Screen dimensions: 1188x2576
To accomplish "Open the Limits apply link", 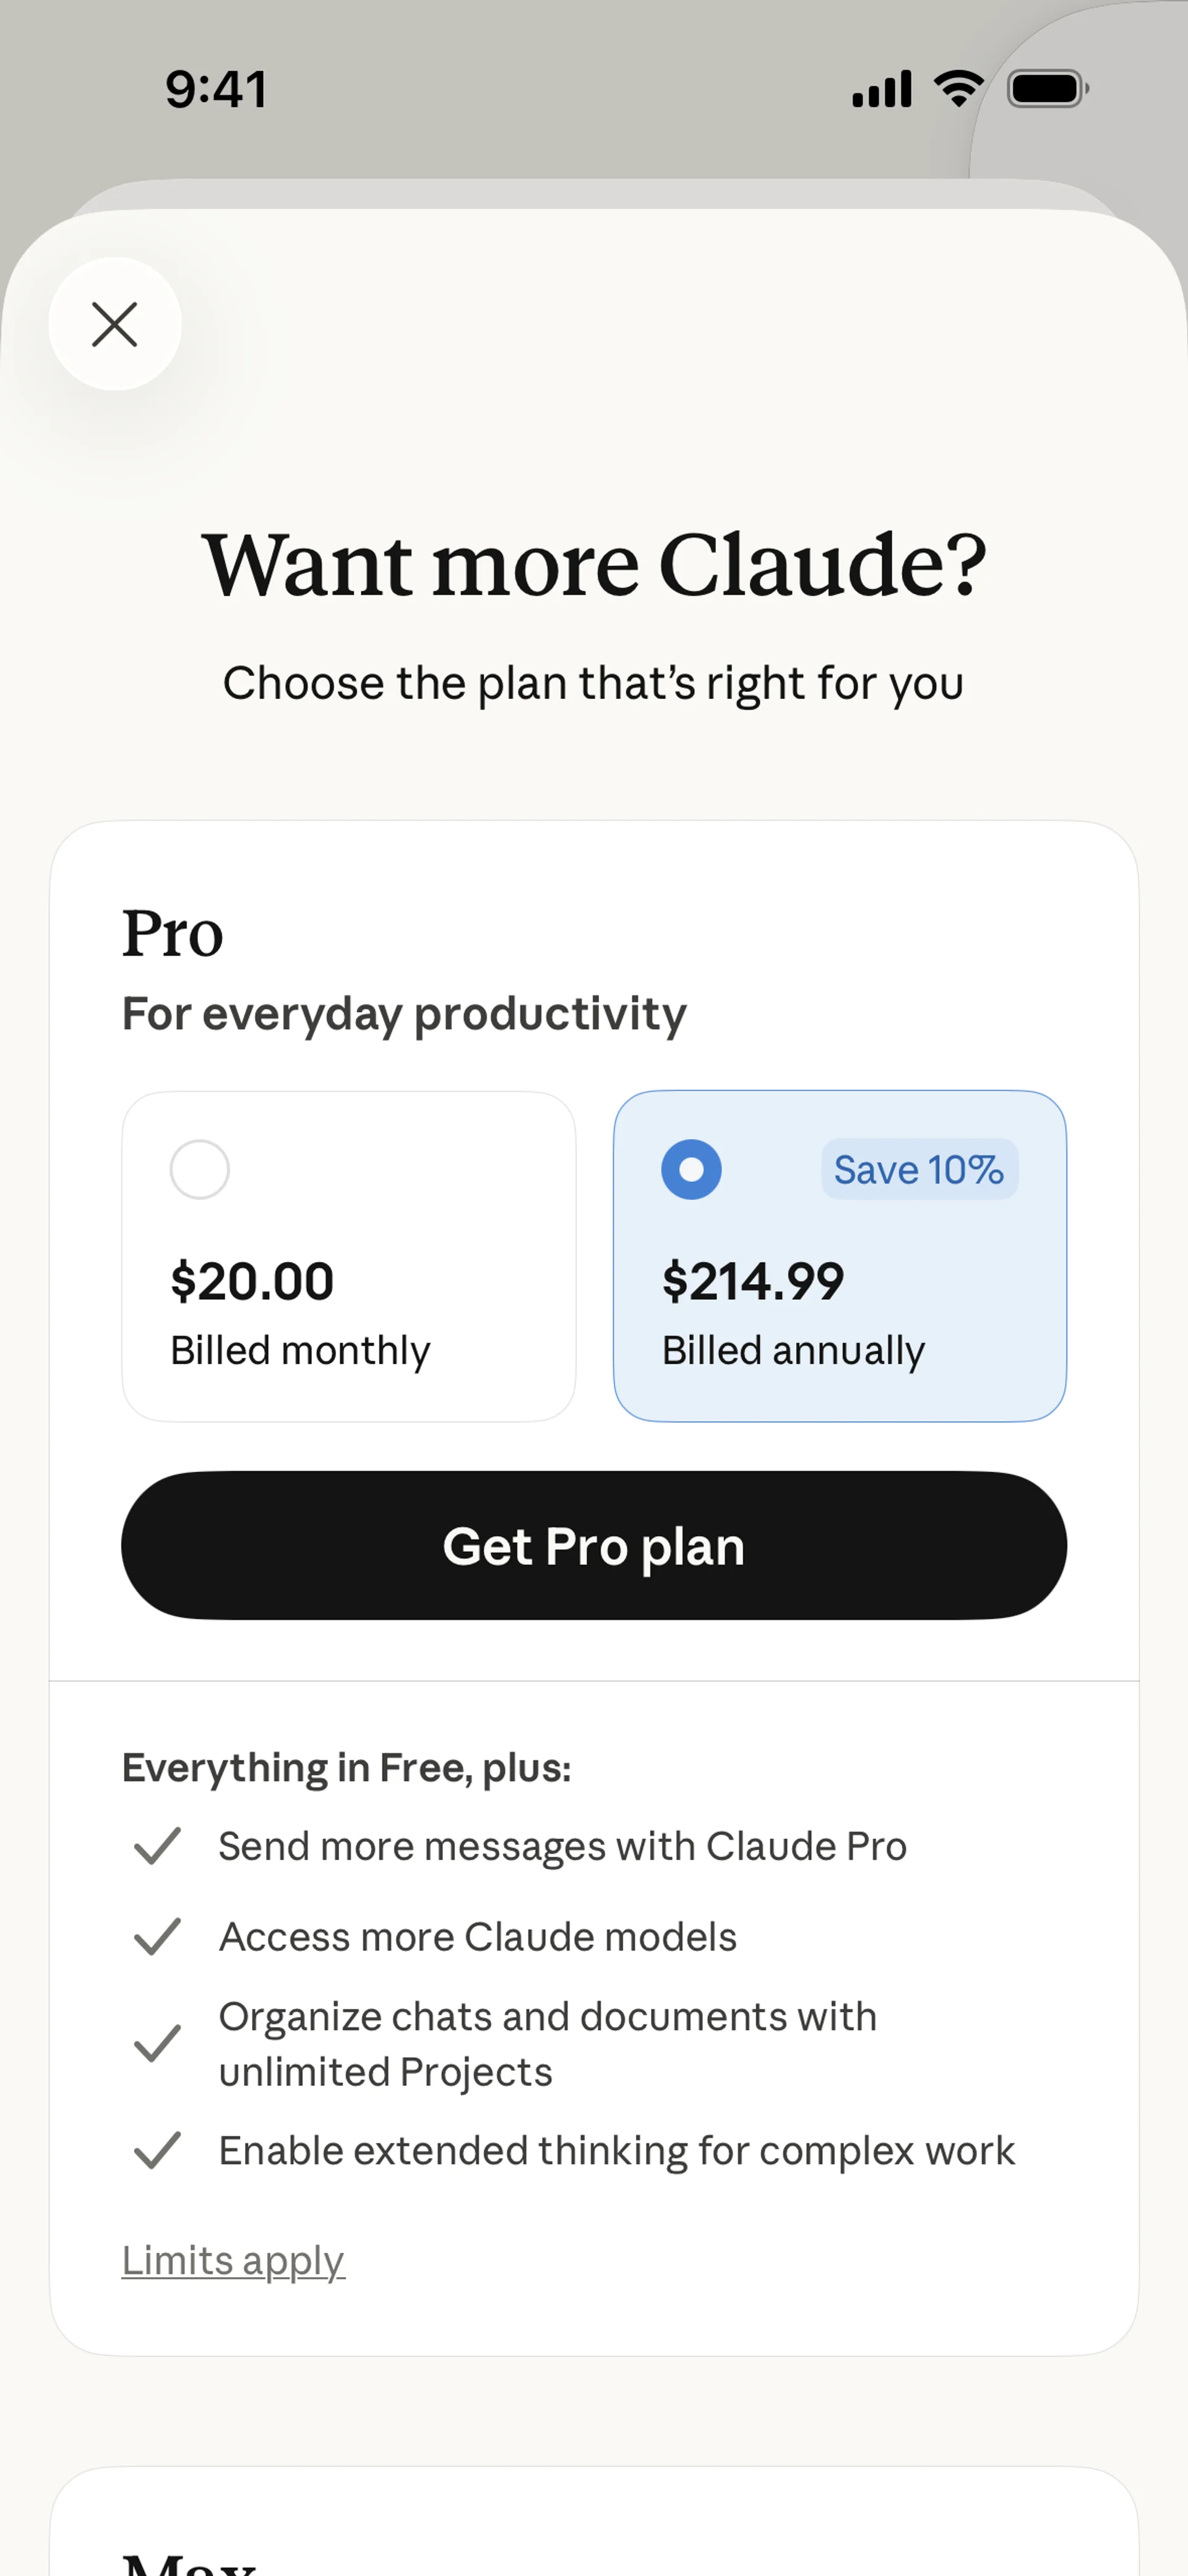I will coord(233,2260).
